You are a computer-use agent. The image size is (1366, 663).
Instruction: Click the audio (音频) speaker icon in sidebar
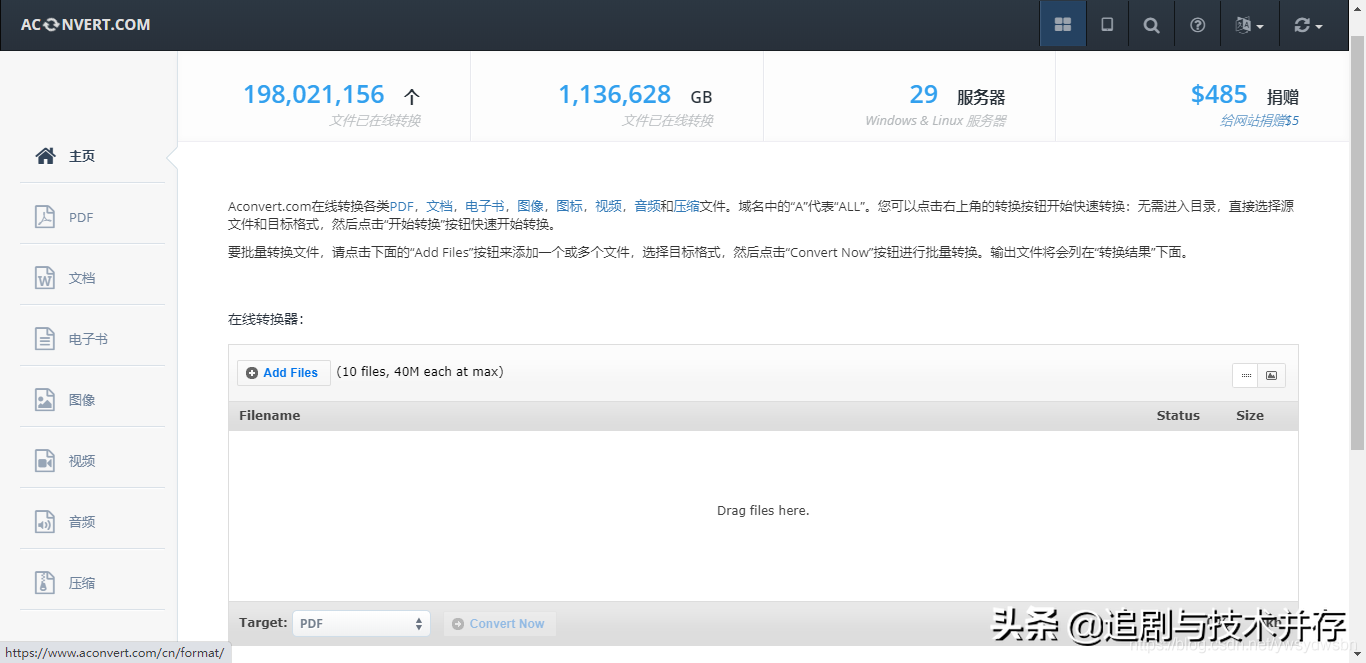(x=45, y=522)
